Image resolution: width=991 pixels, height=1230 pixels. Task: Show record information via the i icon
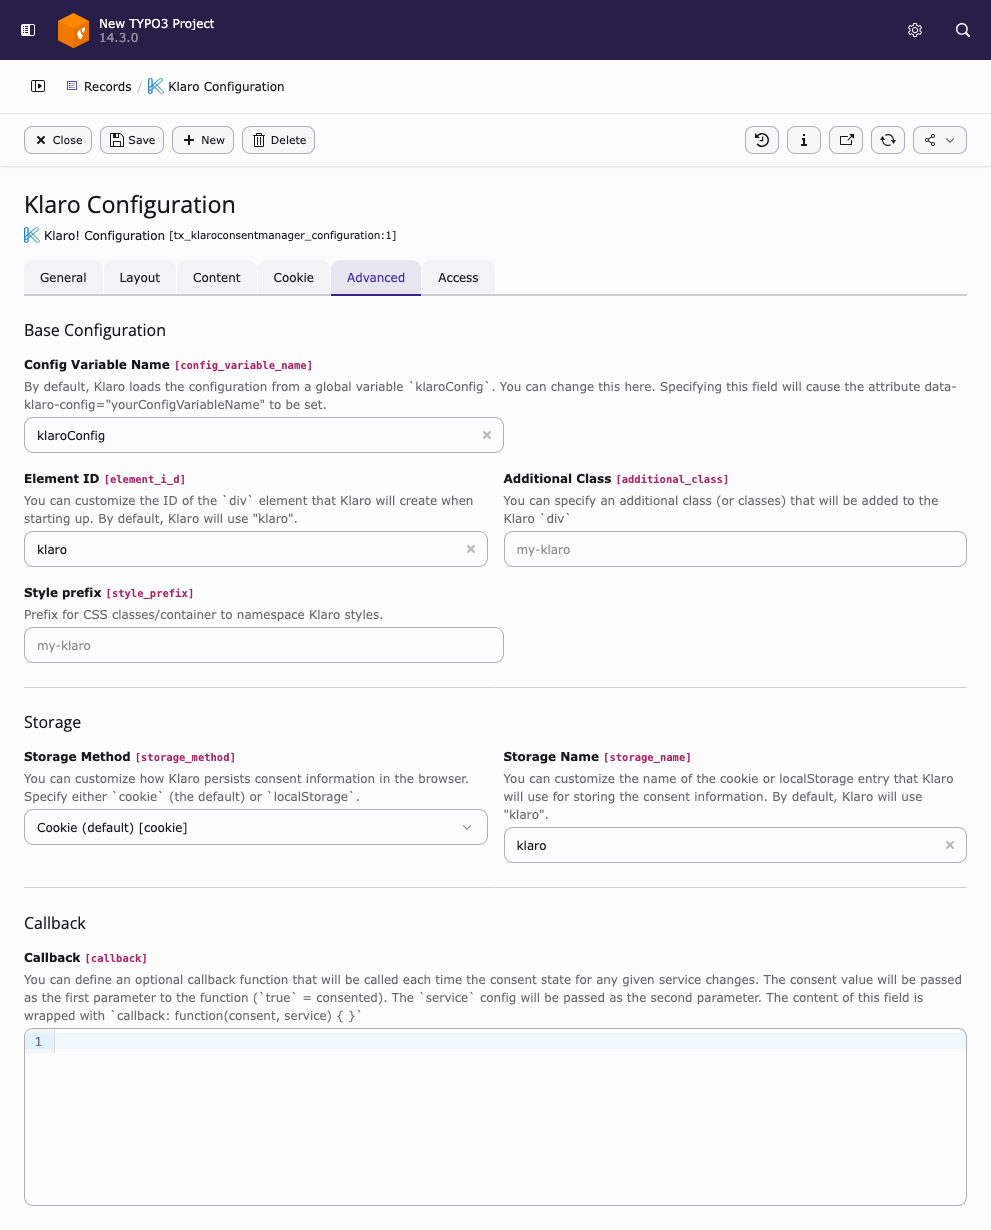point(804,140)
